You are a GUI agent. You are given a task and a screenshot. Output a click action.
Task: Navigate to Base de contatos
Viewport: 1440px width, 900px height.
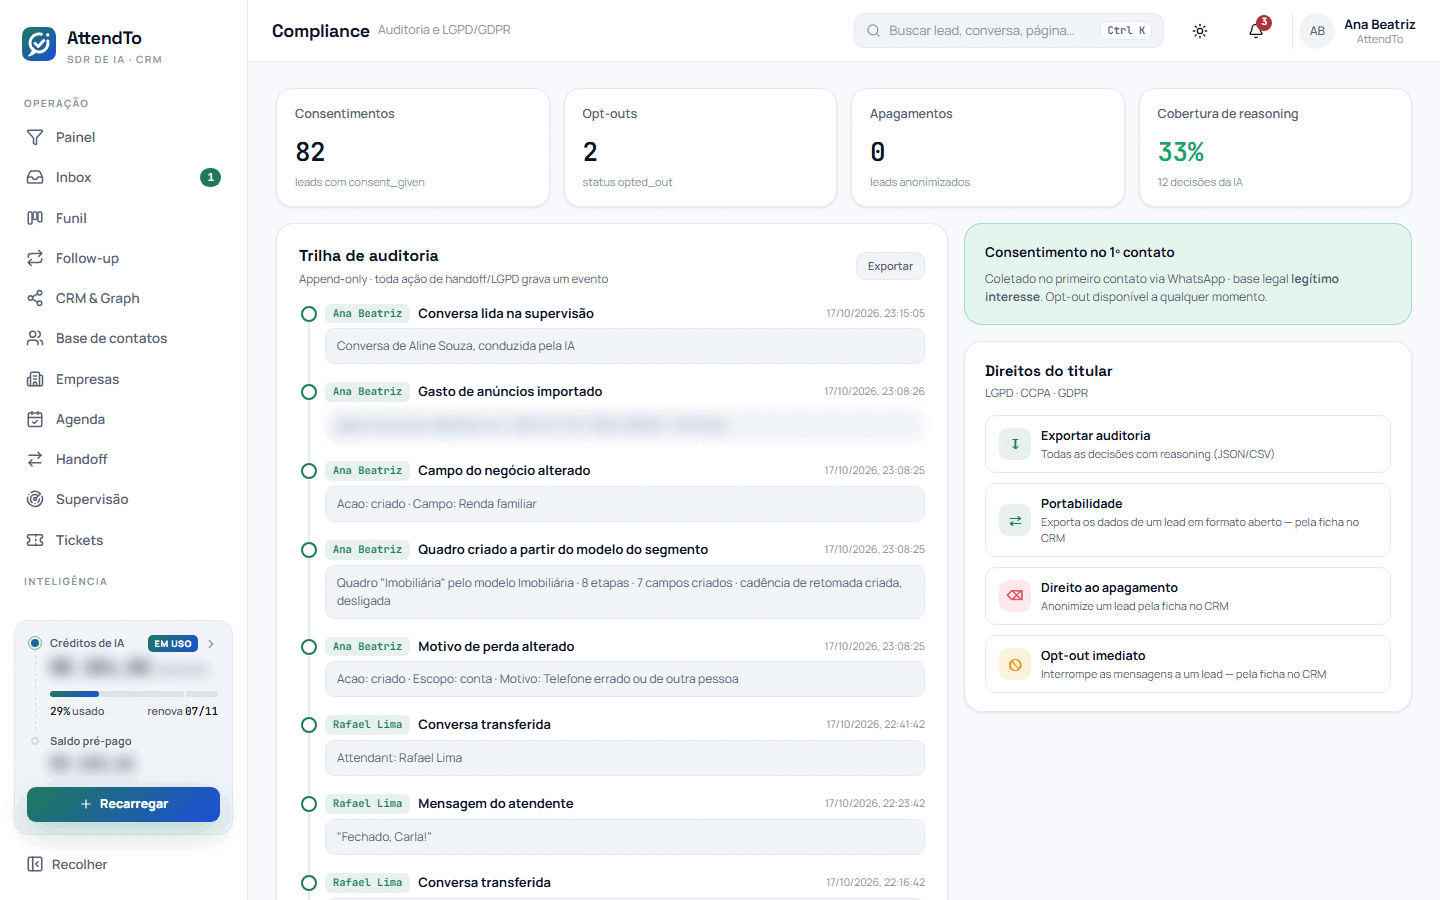124,338
